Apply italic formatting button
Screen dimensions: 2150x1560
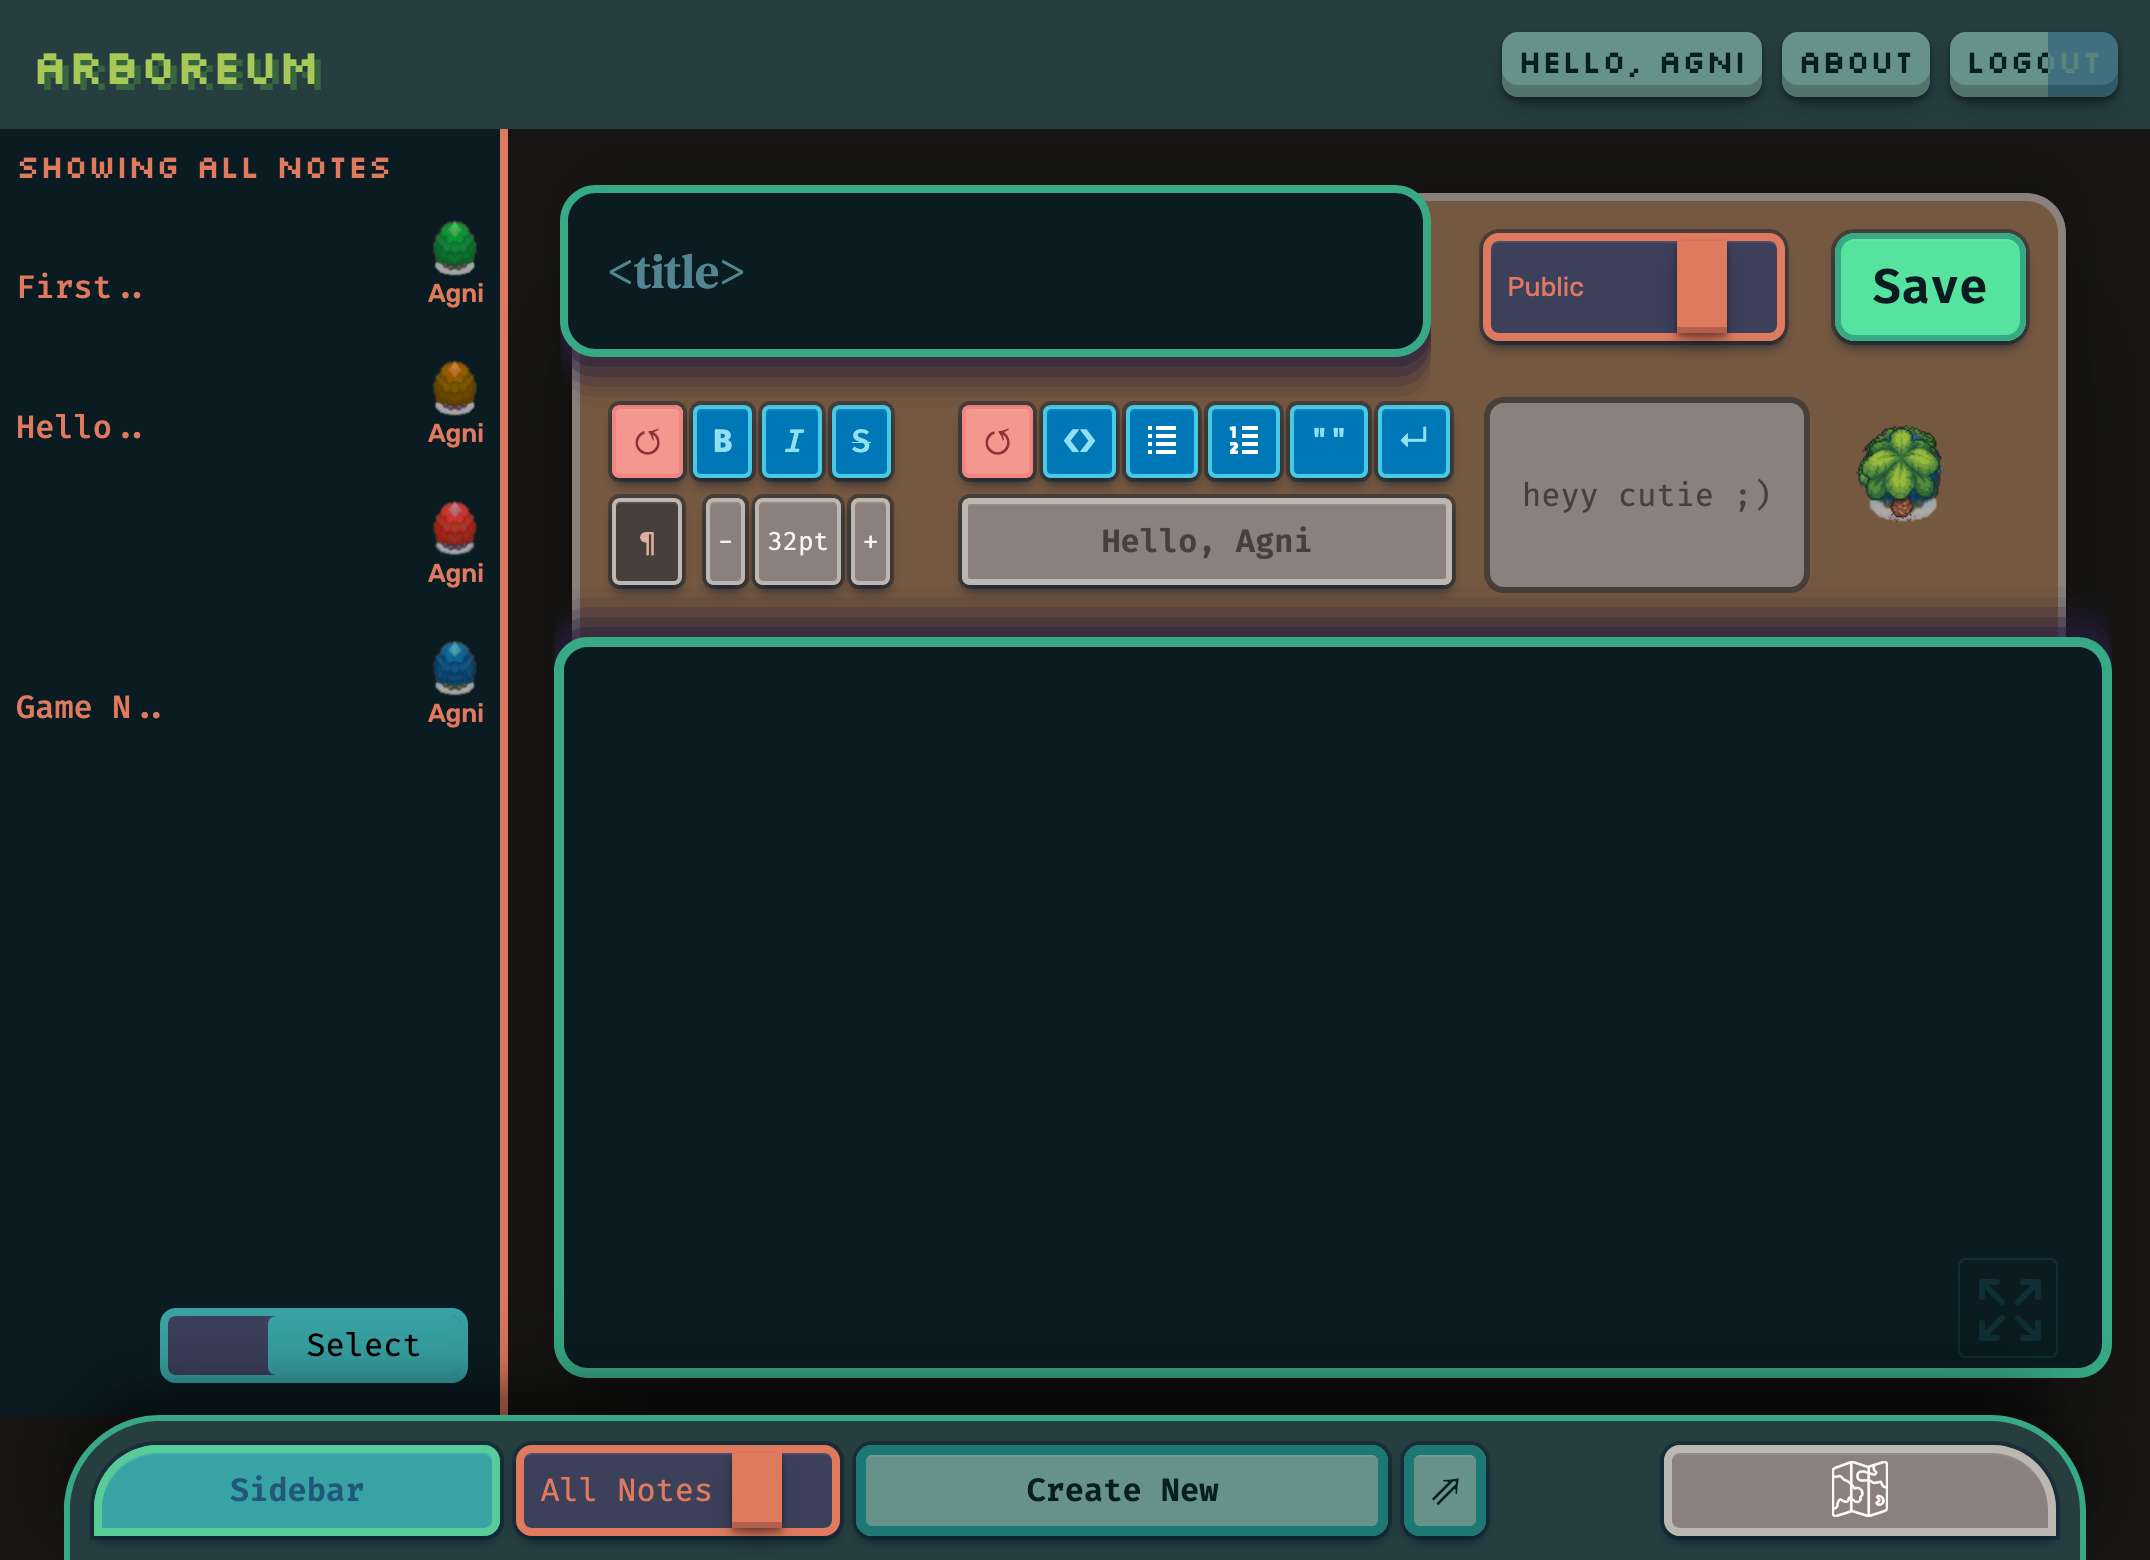click(792, 441)
